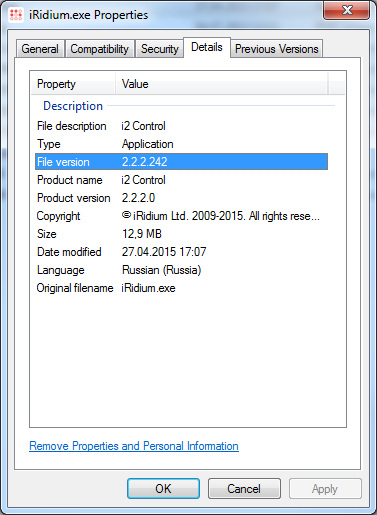Close the Properties dialog with X
Screen dimensions: 377x515
point(347,10)
